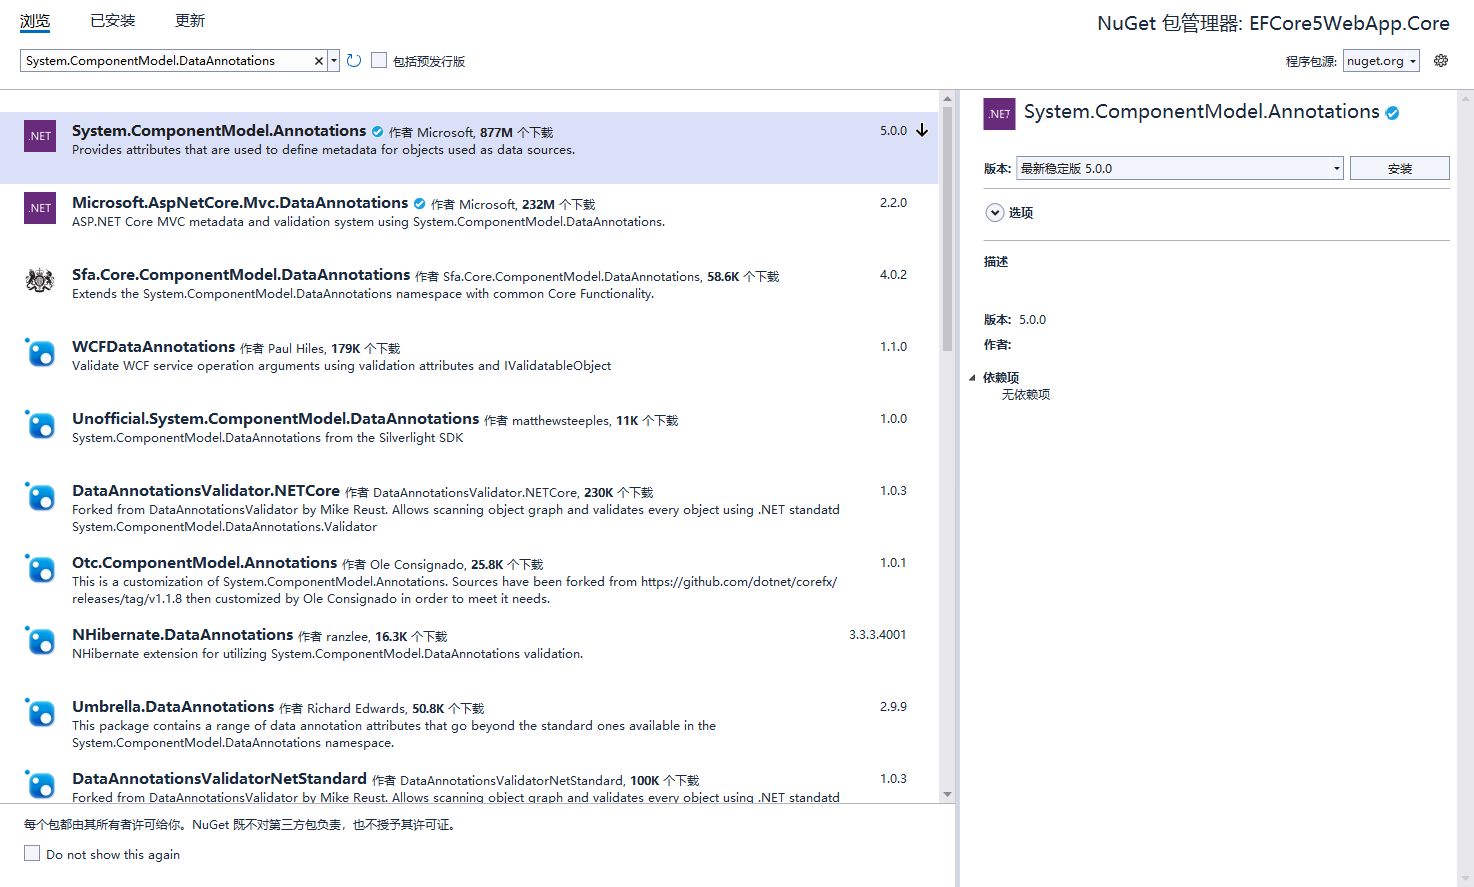This screenshot has height=887, width=1474.
Task: Click the download arrow for System.ComponentModel.Annotations
Action: [922, 131]
